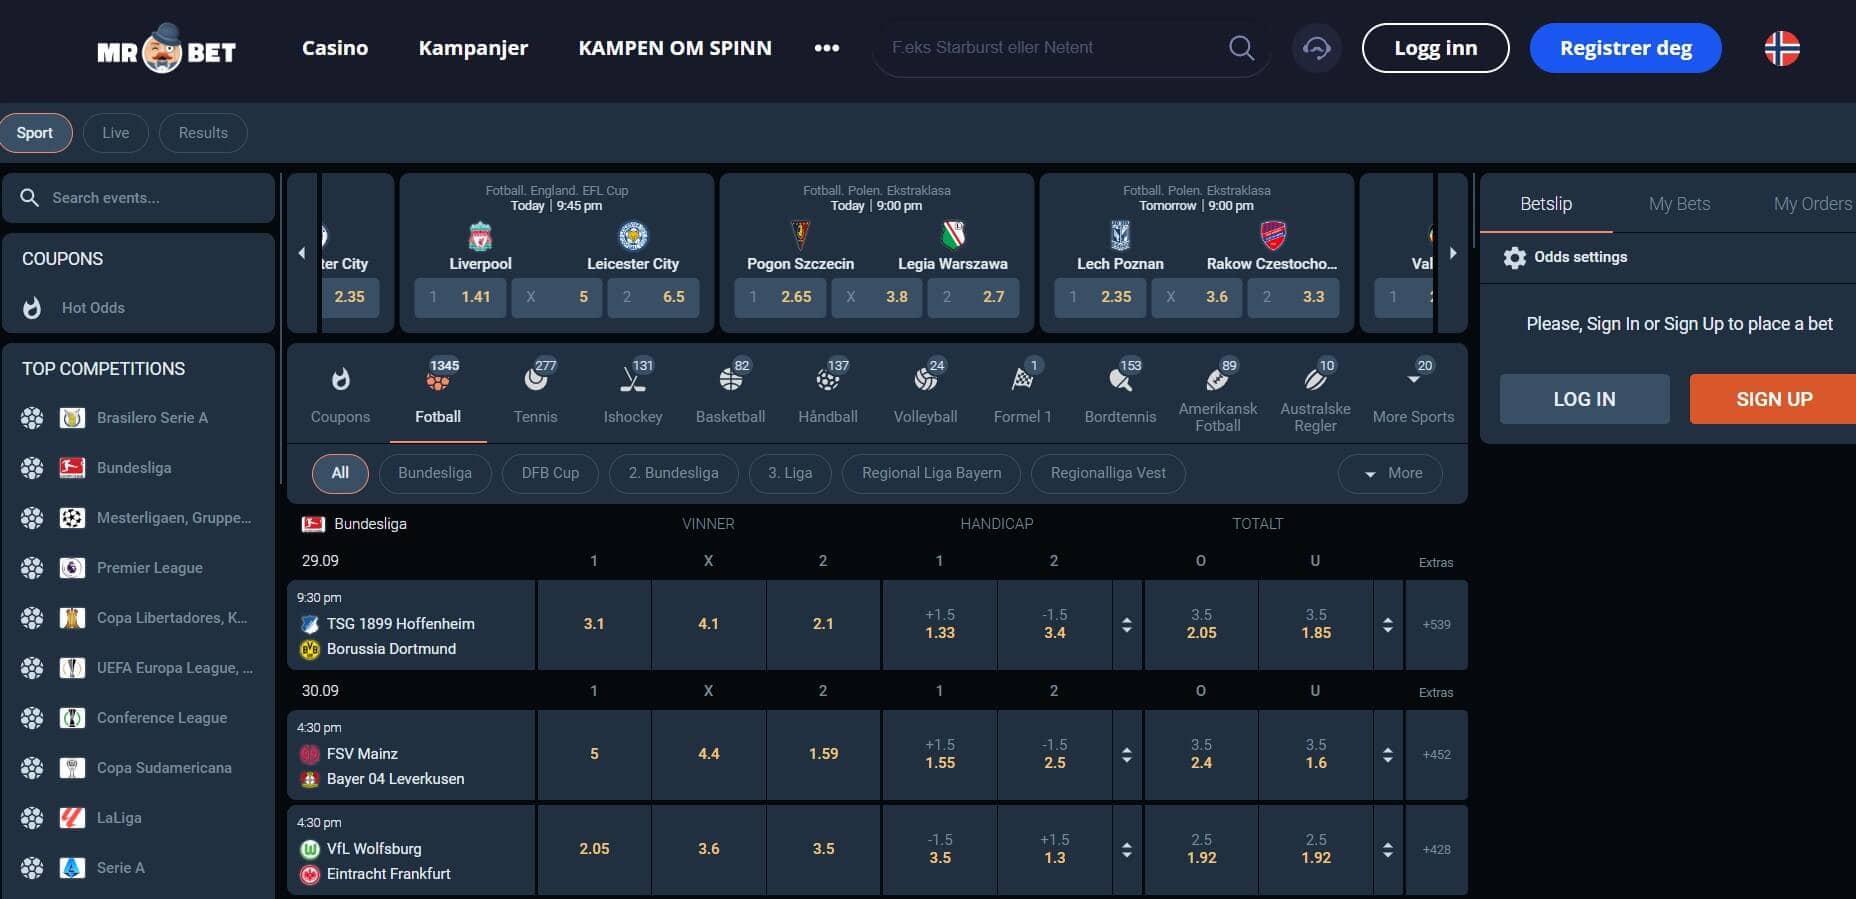Select the Amerikansk Fotball icon
Viewport: 1856px width, 899px height.
pyautogui.click(x=1218, y=378)
